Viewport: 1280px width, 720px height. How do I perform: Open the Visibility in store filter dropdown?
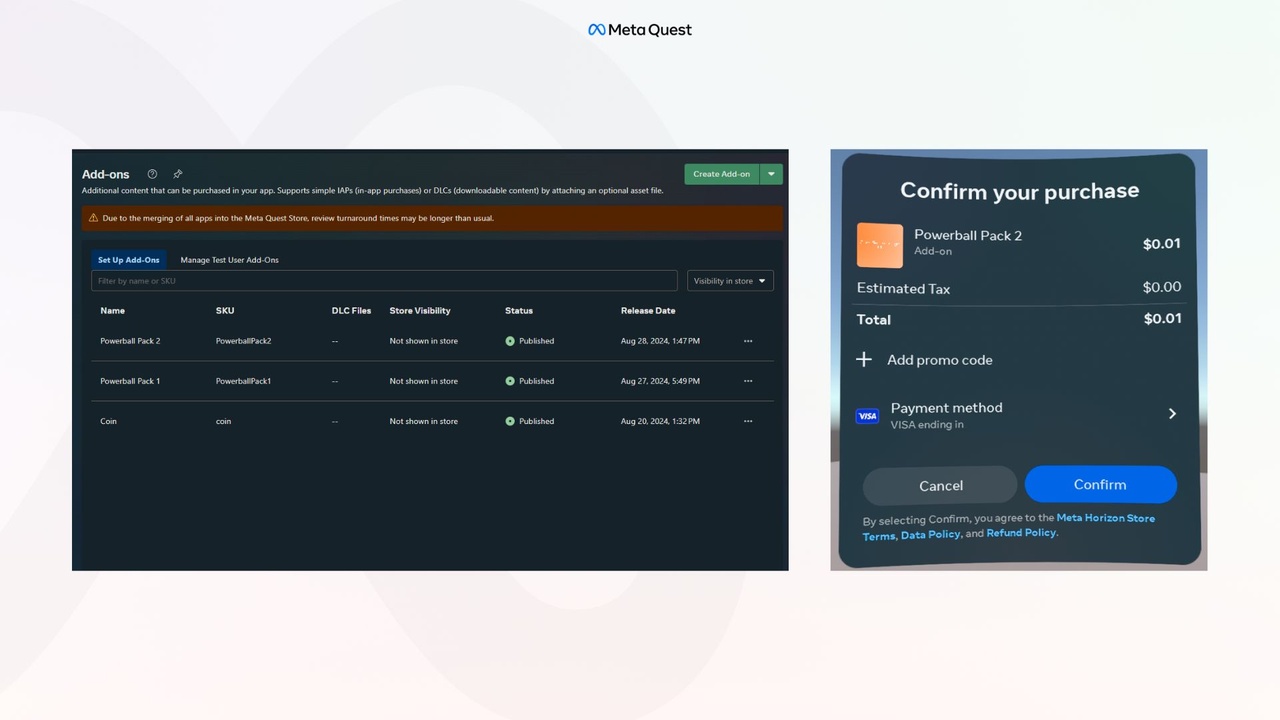[730, 281]
